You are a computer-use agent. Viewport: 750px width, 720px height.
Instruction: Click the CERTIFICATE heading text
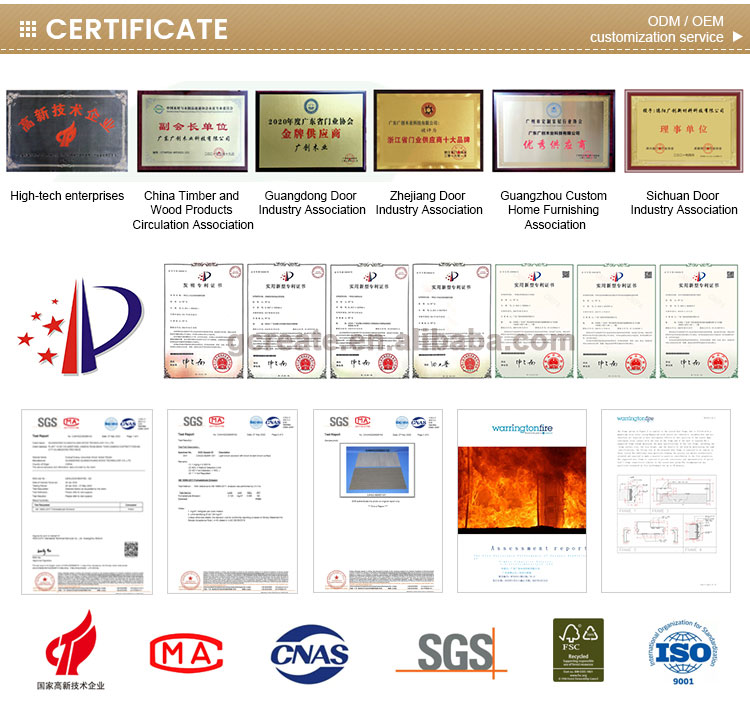pos(137,29)
